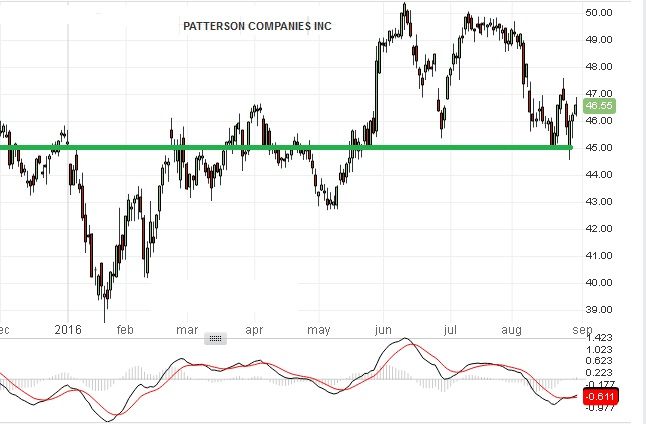Click the PATTERSON COMPANIES INC chart title
This screenshot has width=646, height=424.
(x=257, y=26)
